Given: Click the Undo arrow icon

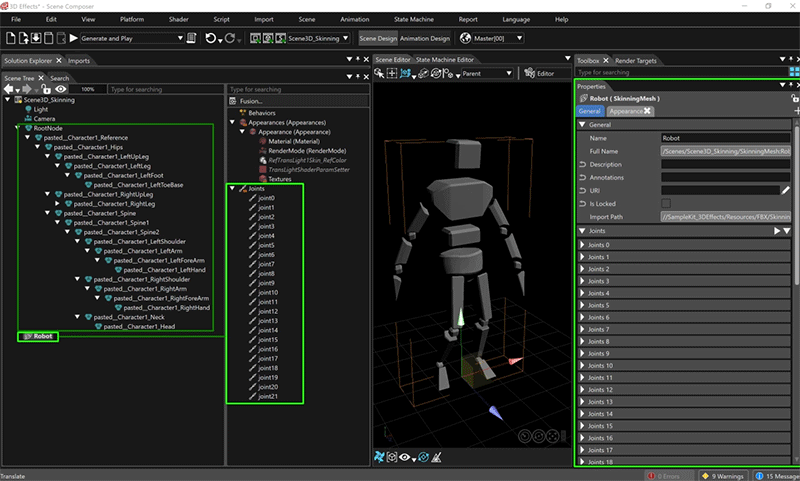Looking at the screenshot, I should tap(211, 38).
